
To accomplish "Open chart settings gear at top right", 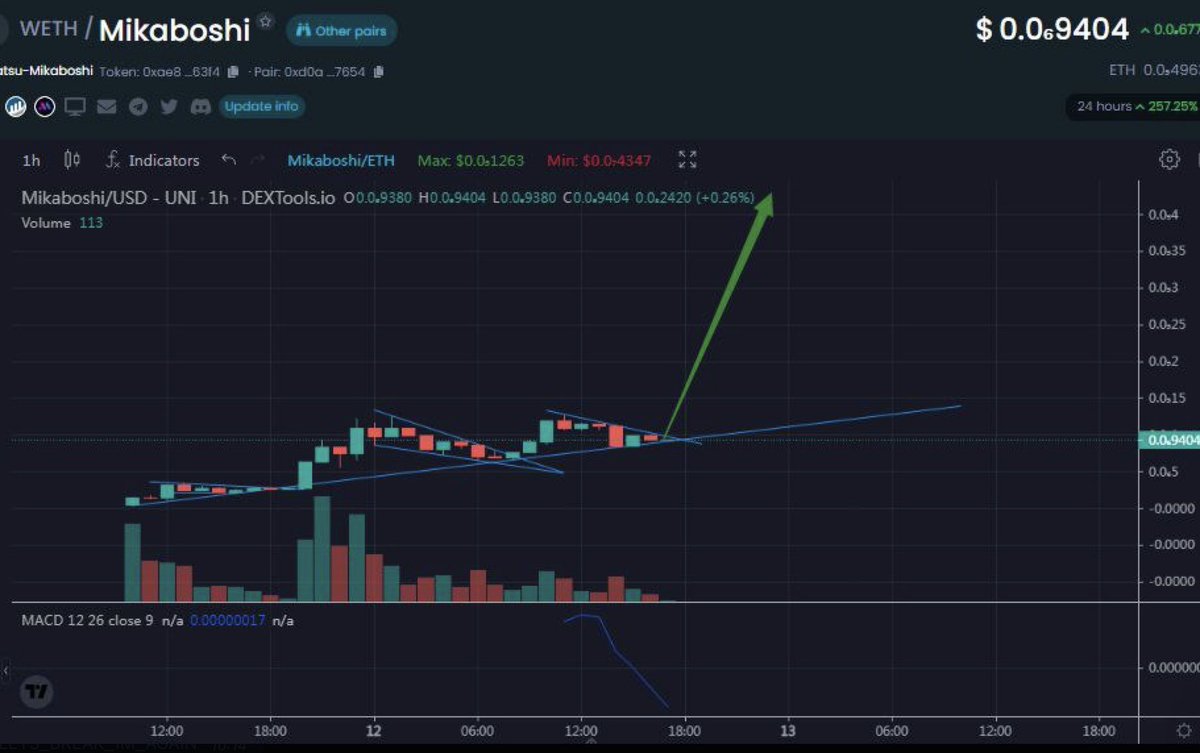I will [x=1168, y=160].
